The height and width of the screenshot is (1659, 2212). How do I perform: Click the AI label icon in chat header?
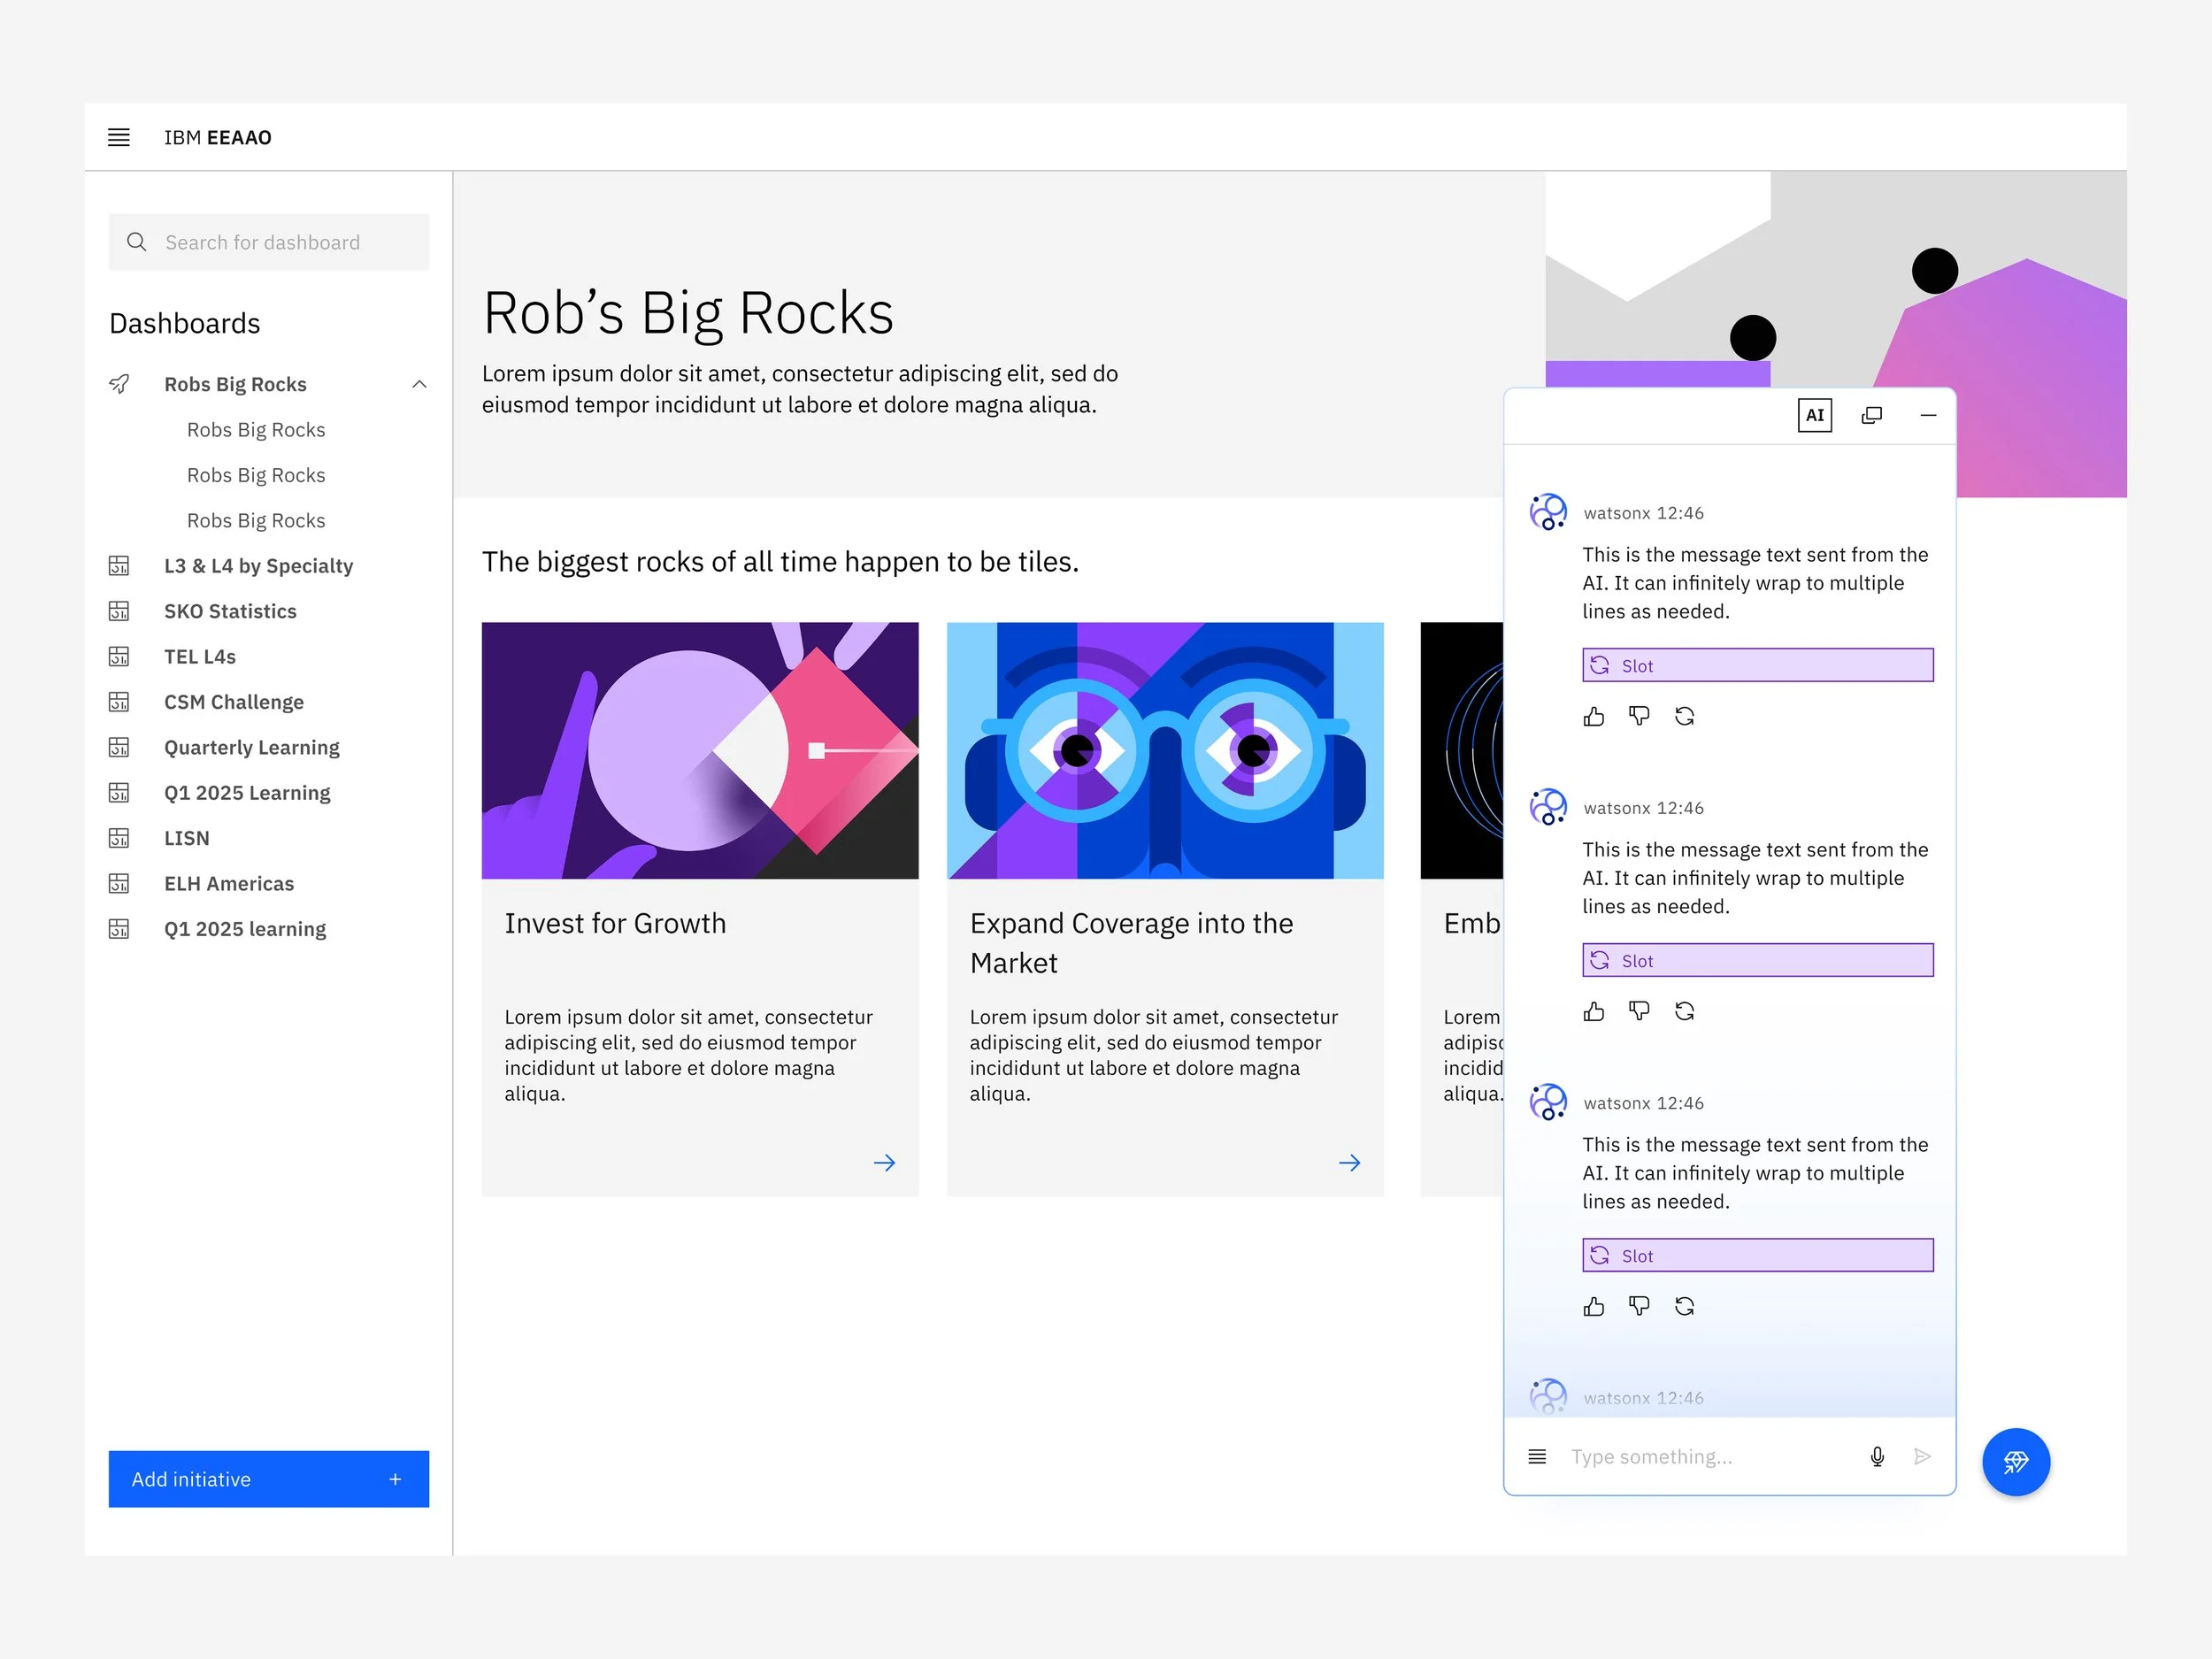(x=1814, y=415)
